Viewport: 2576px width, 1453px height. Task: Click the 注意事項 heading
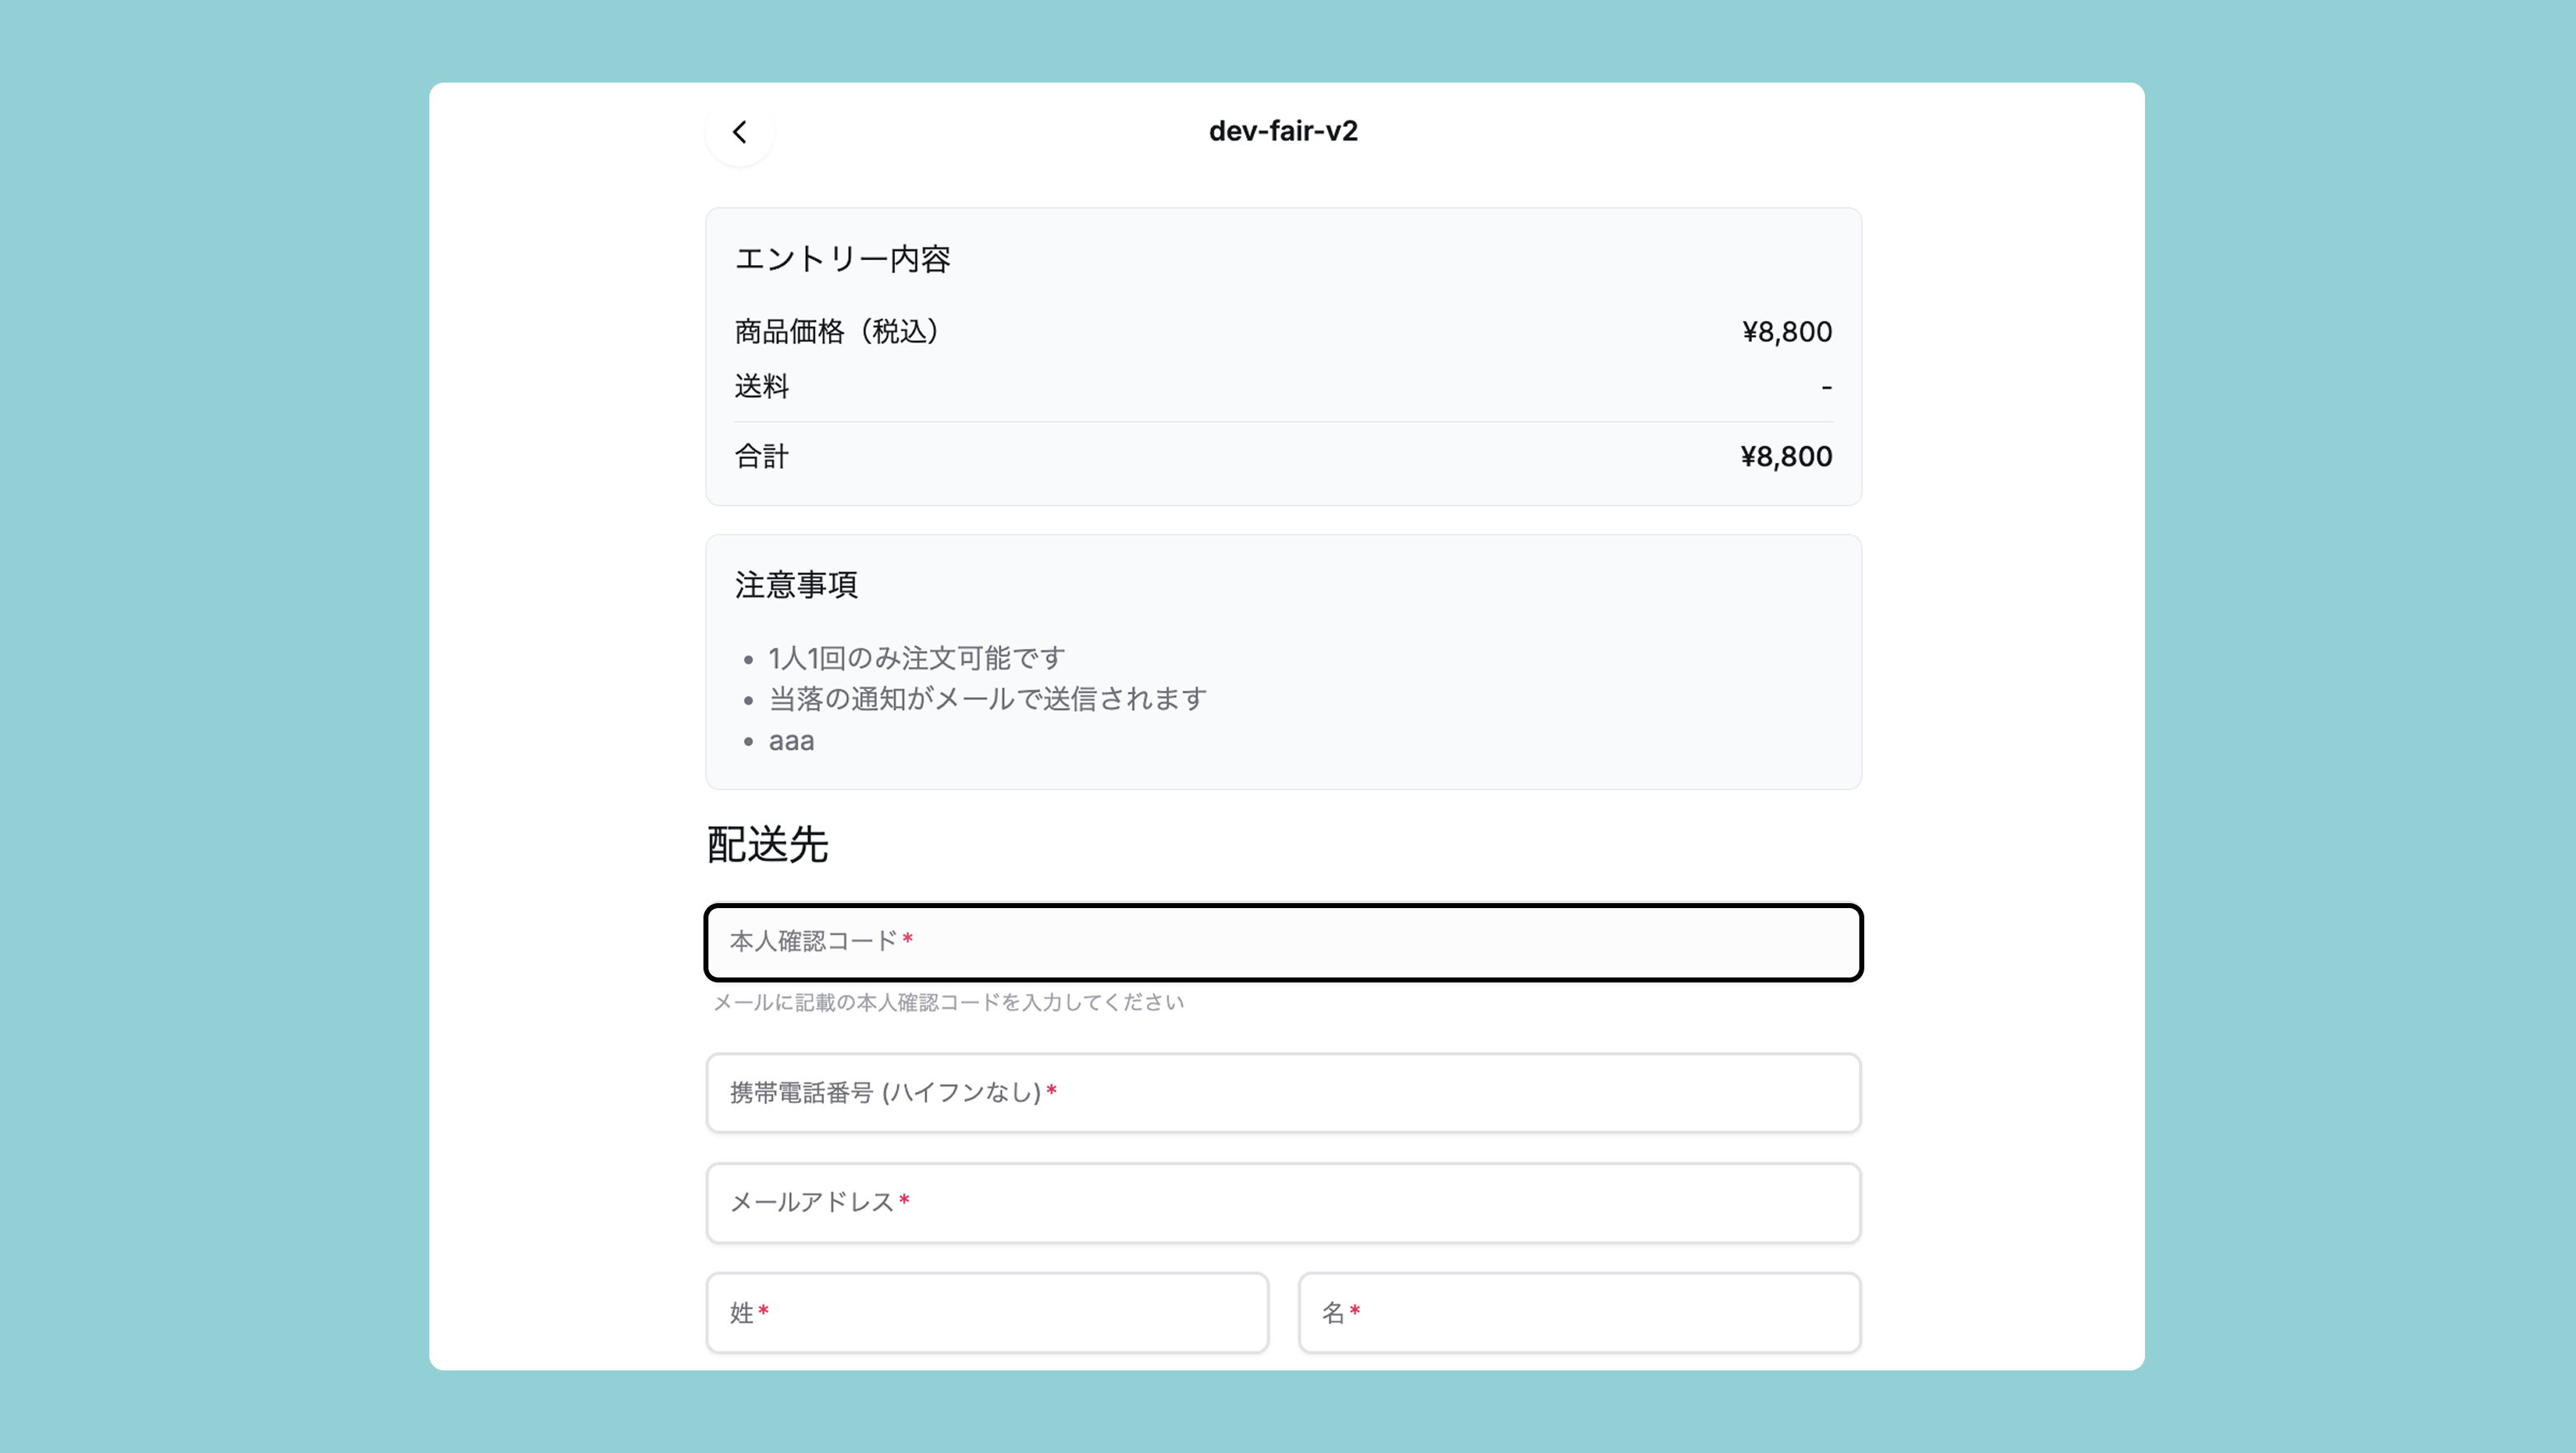tap(796, 585)
